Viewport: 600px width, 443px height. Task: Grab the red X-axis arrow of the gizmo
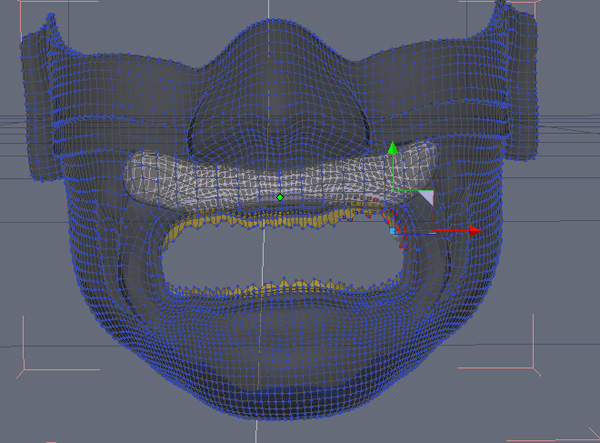tap(475, 230)
